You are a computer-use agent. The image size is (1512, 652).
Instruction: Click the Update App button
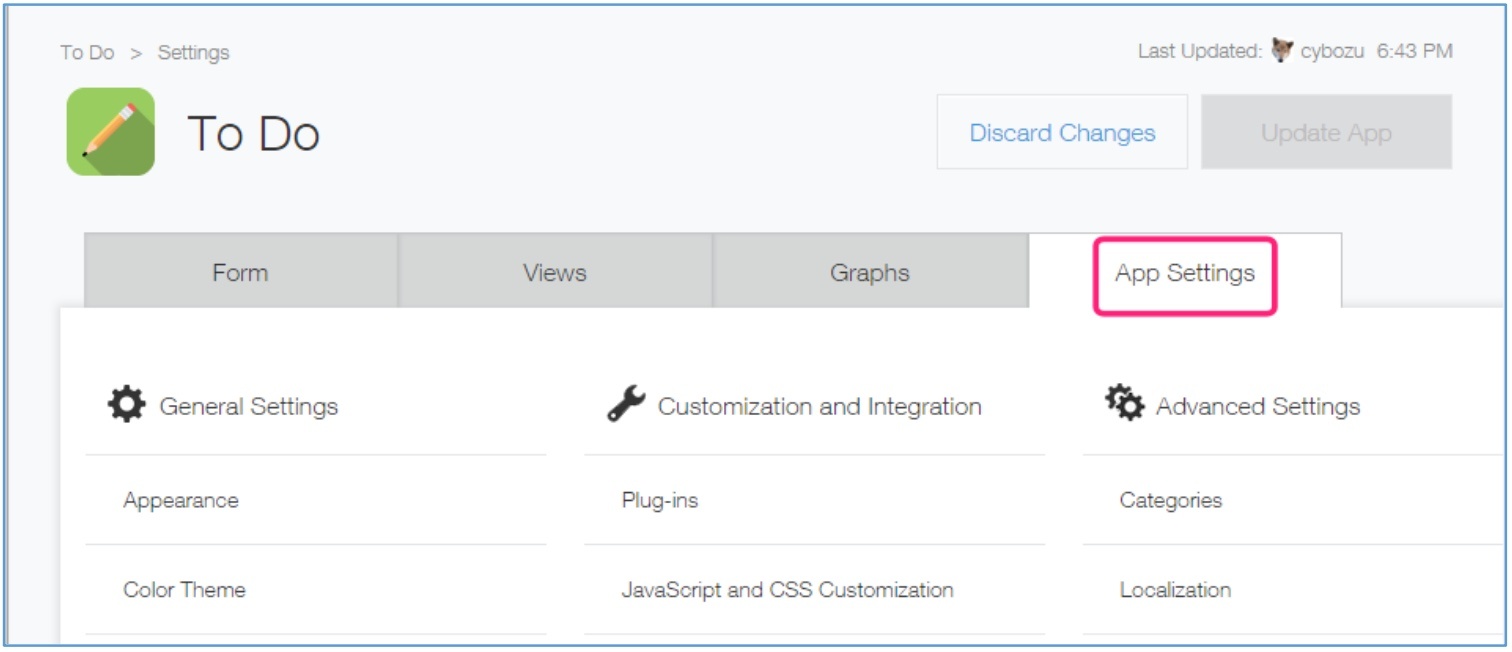(x=1326, y=133)
